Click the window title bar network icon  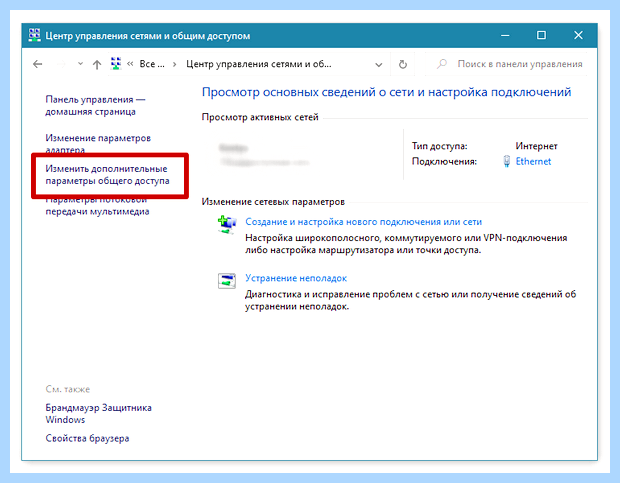(x=34, y=35)
